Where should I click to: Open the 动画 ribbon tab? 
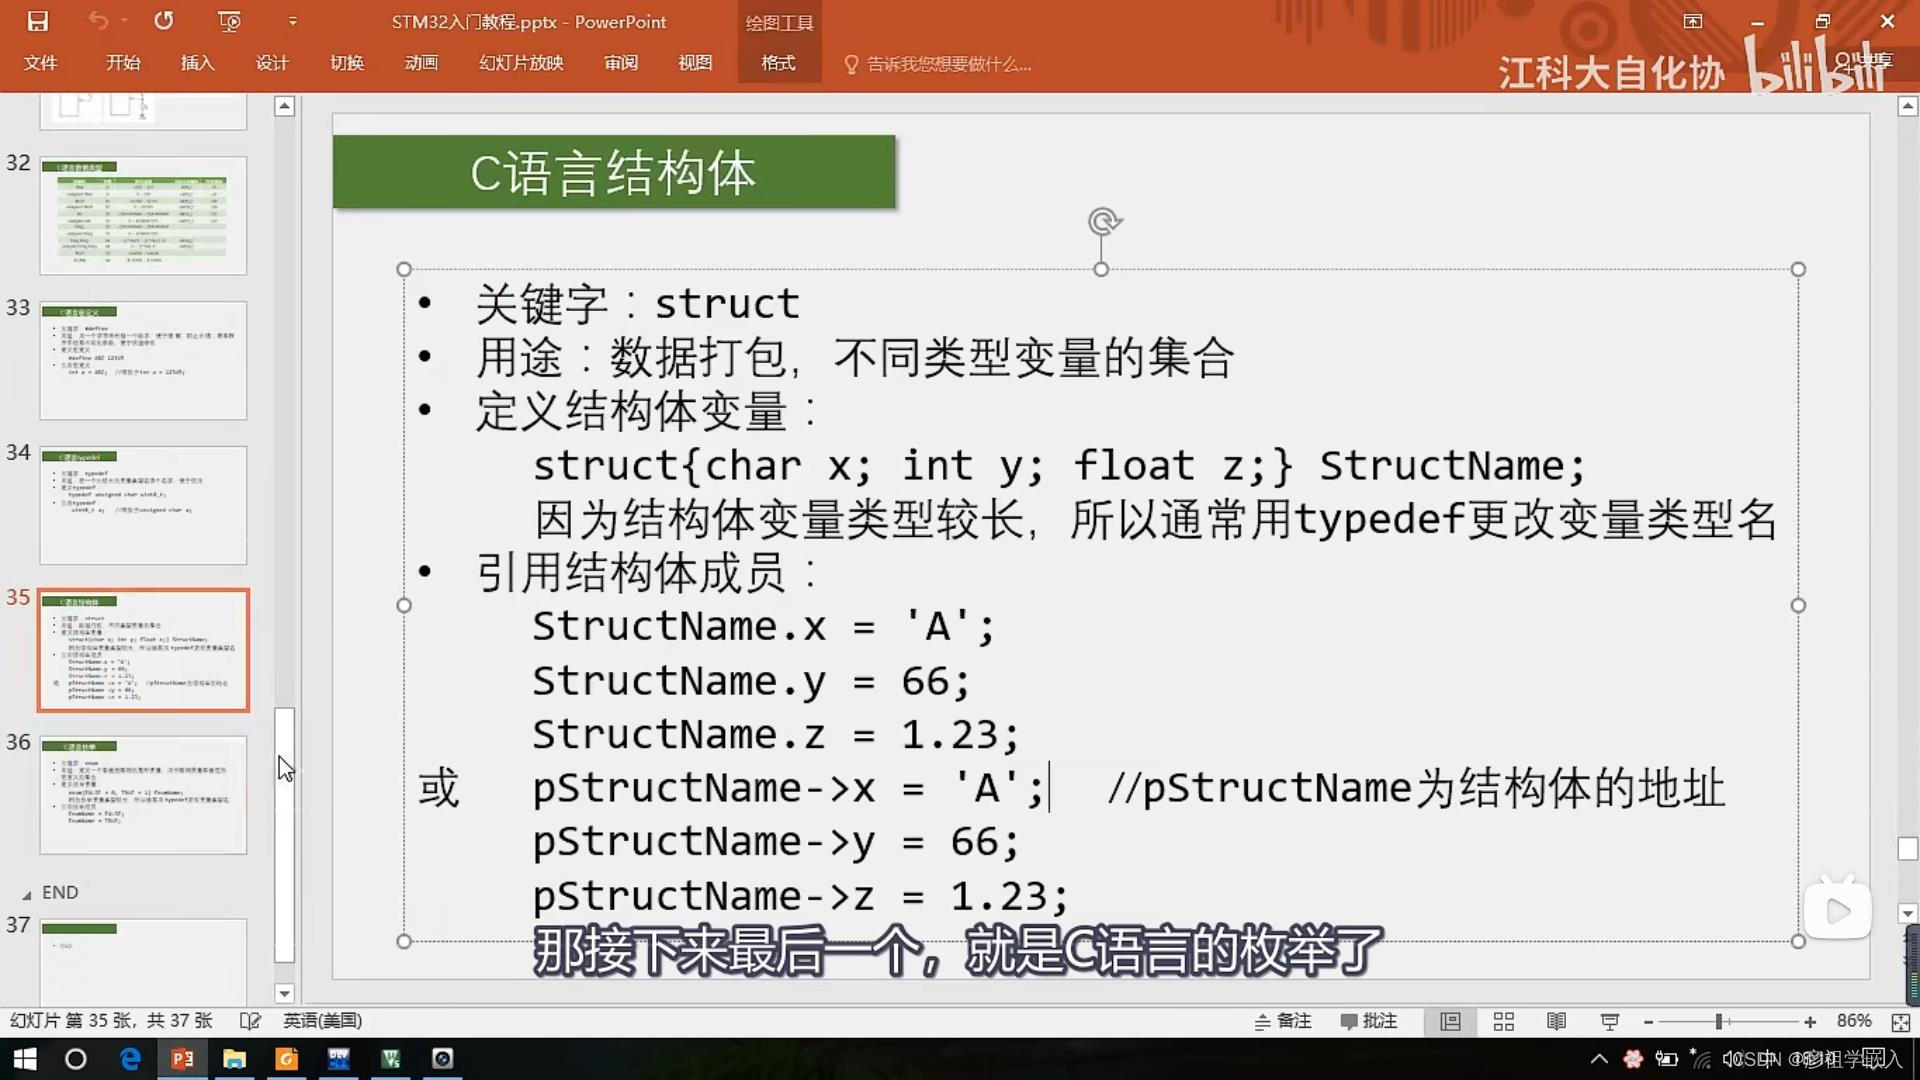click(421, 63)
